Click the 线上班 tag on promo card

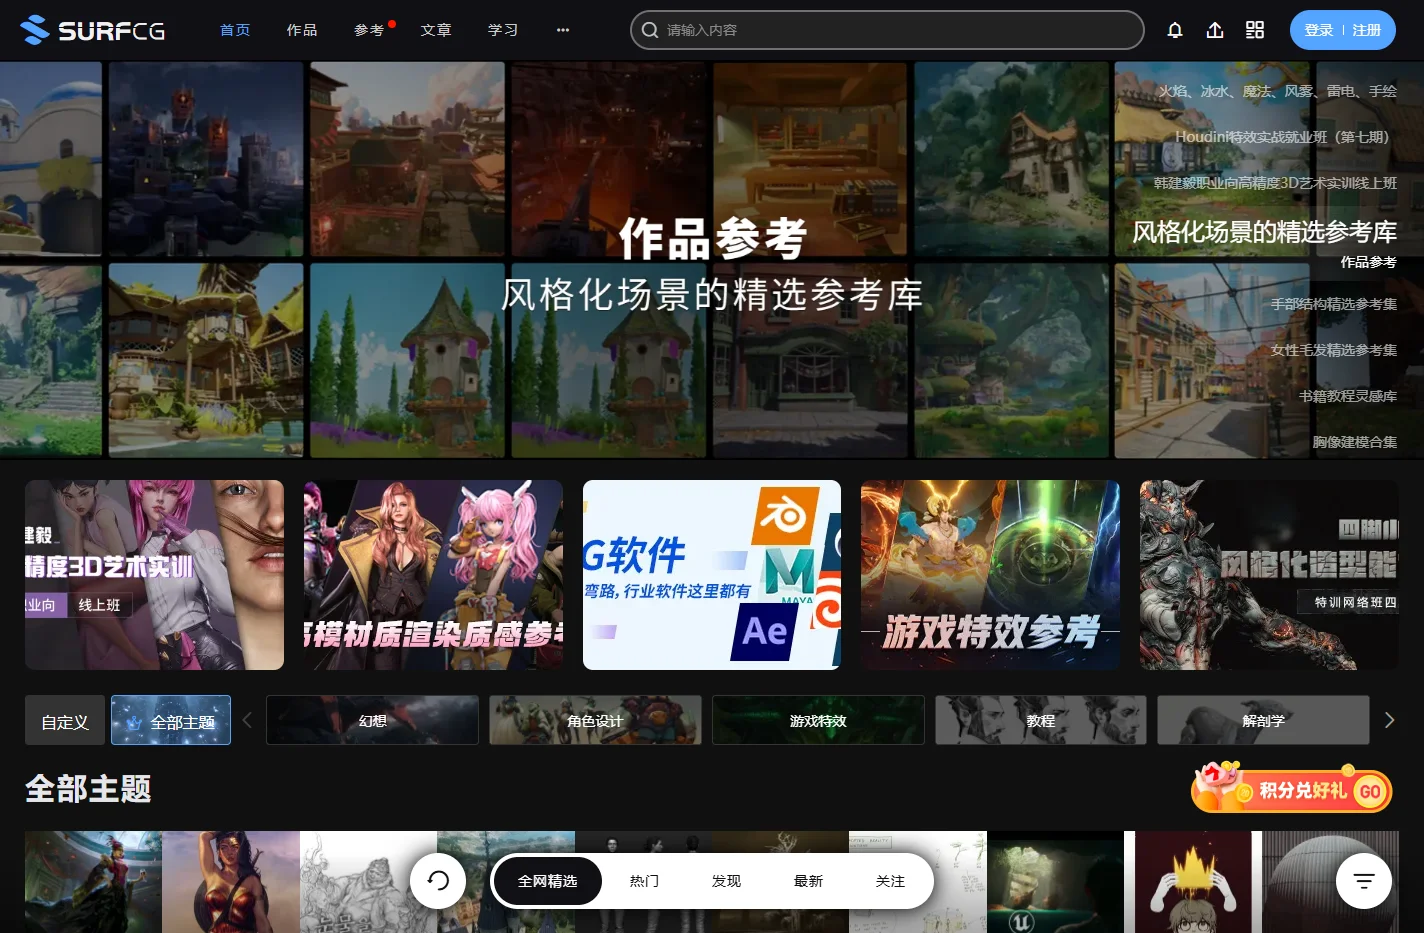(99, 605)
